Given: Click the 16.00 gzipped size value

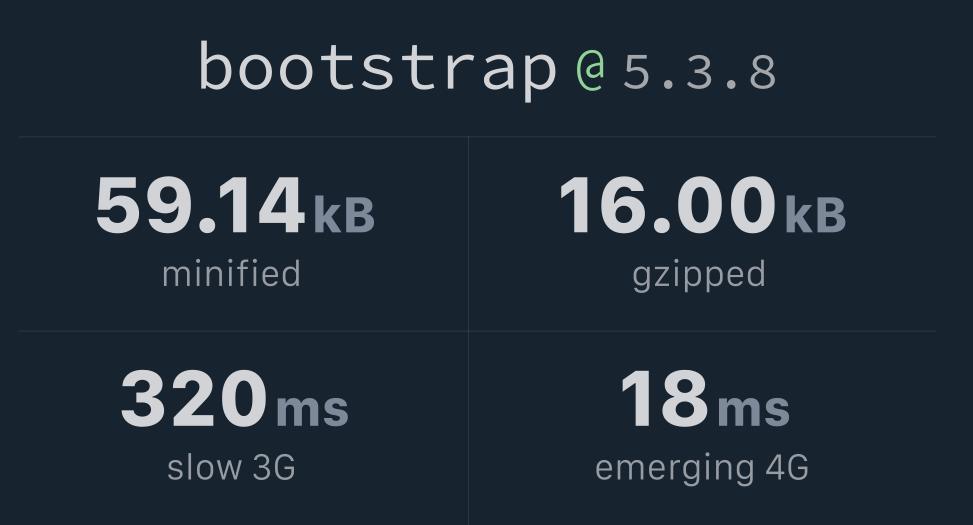Looking at the screenshot, I should pos(667,207).
